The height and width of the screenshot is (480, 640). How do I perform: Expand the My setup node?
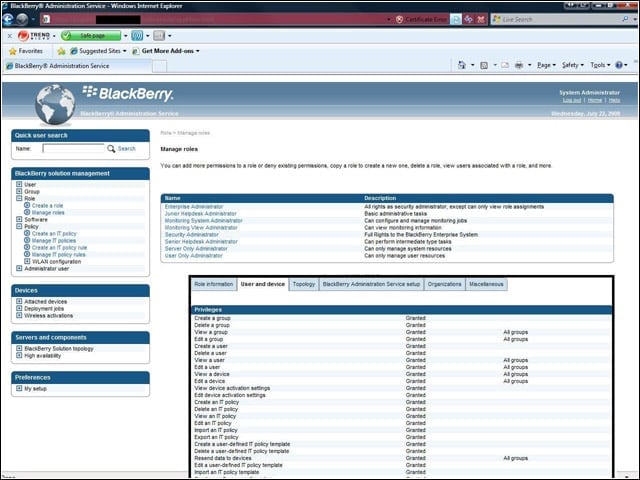19,388
